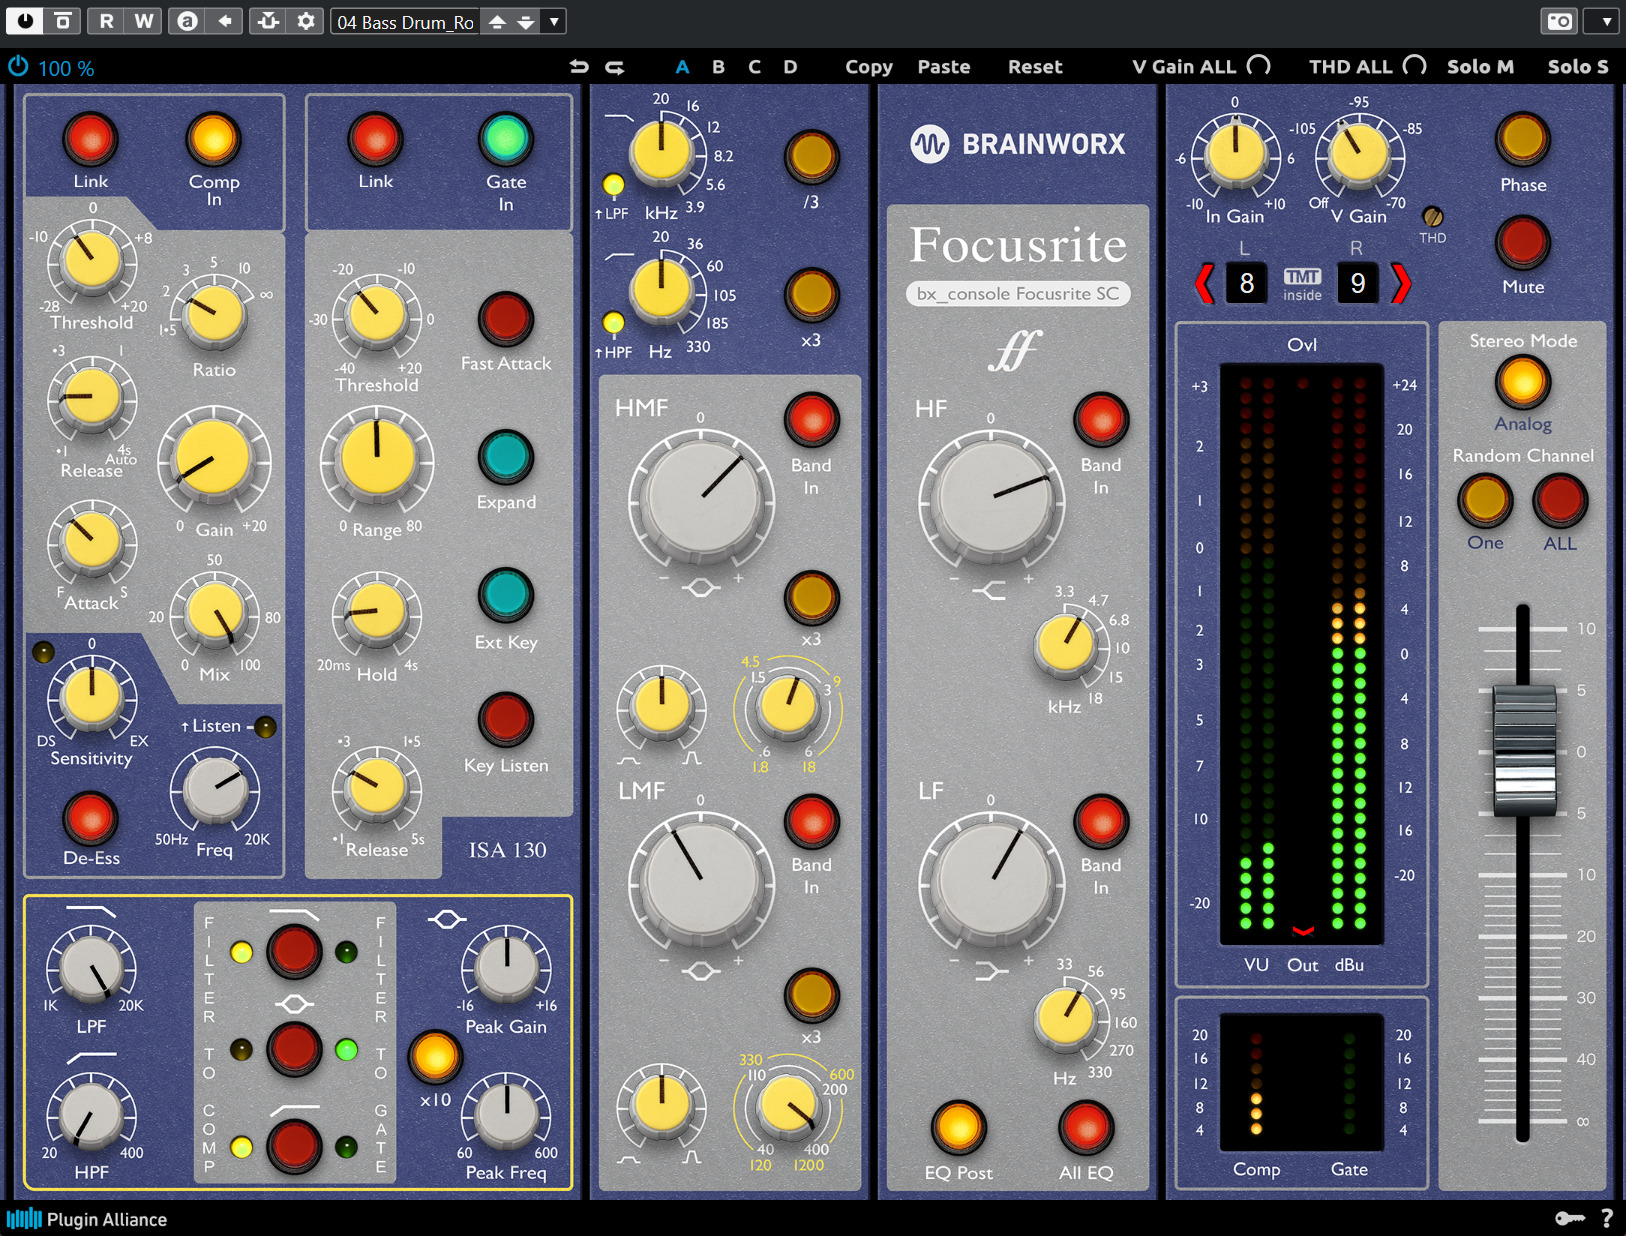1626x1236 pixels.
Task: Toggle HMF Band In button
Action: coord(811,420)
